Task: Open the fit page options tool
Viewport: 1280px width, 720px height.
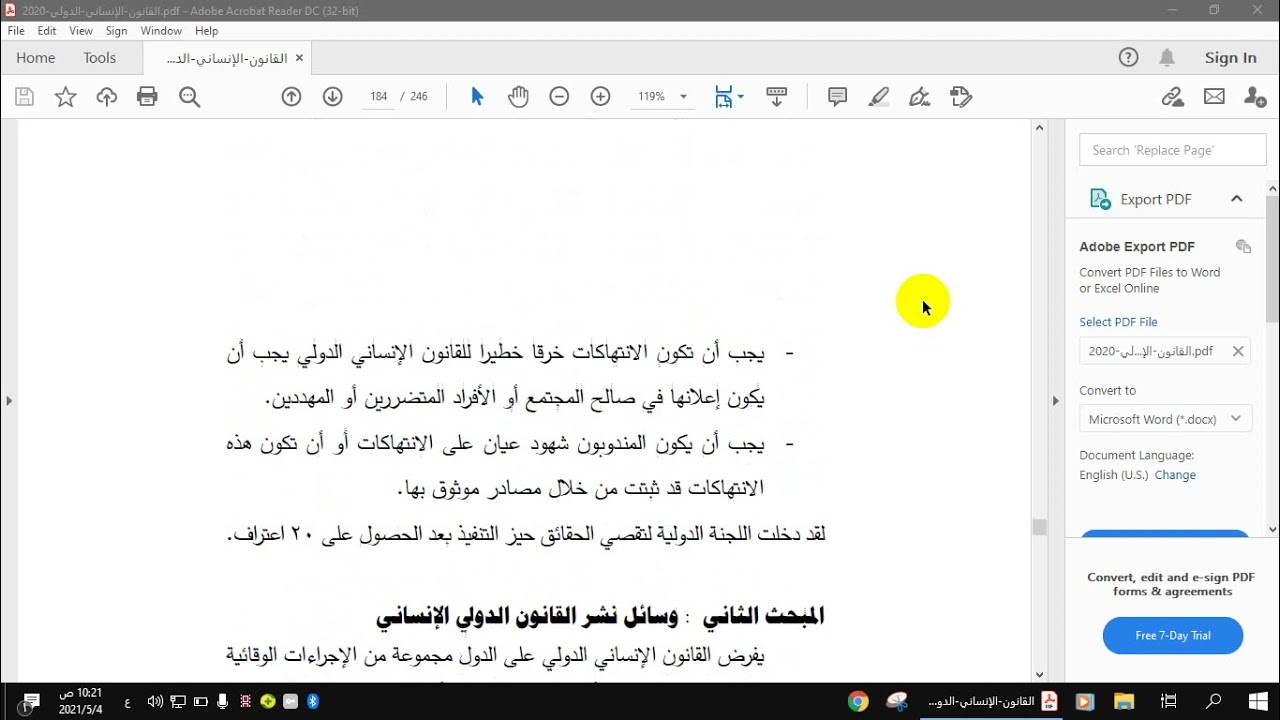Action: [729, 97]
